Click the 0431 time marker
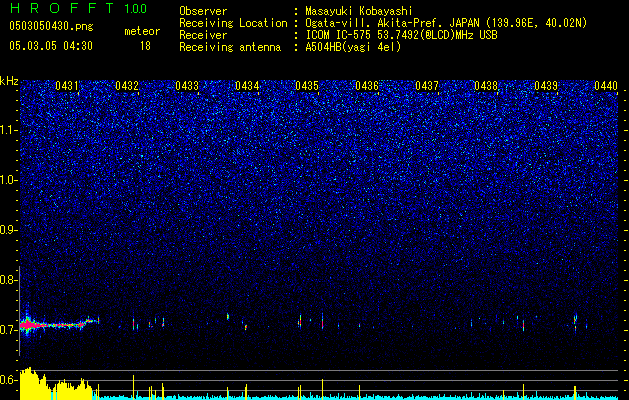629x400 pixels. 67,86
